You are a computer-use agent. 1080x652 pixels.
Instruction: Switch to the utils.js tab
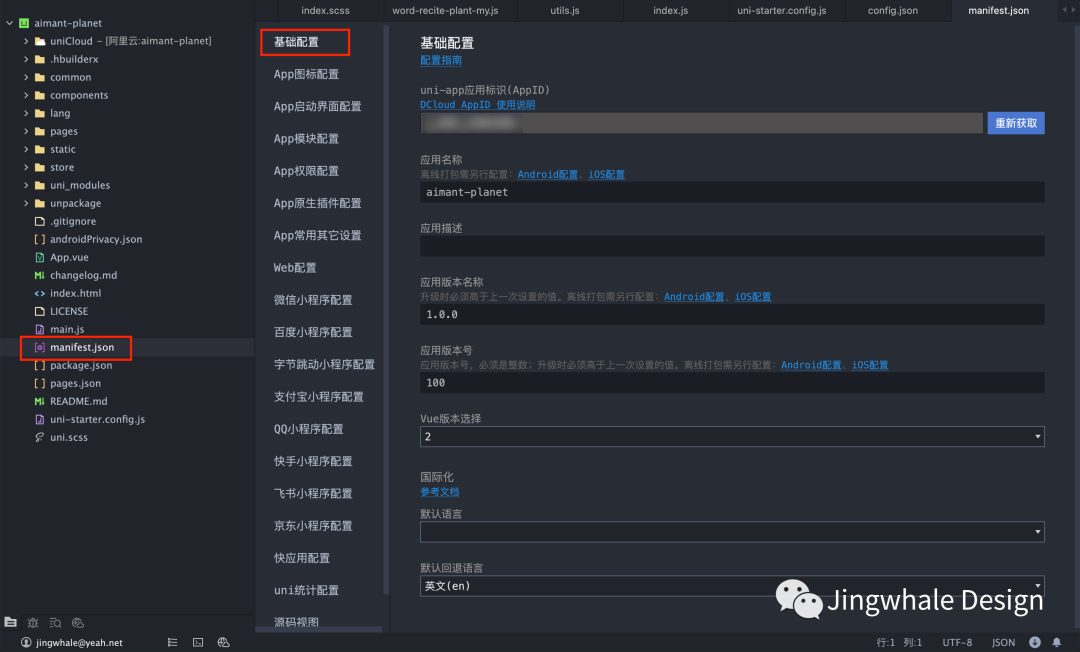(566, 10)
